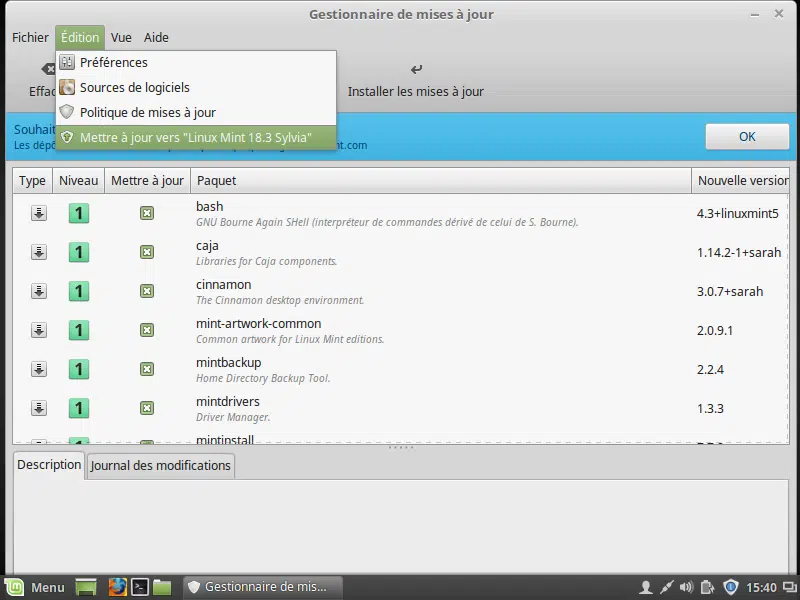
Task: Click the volume icon in system tray
Action: (686, 588)
